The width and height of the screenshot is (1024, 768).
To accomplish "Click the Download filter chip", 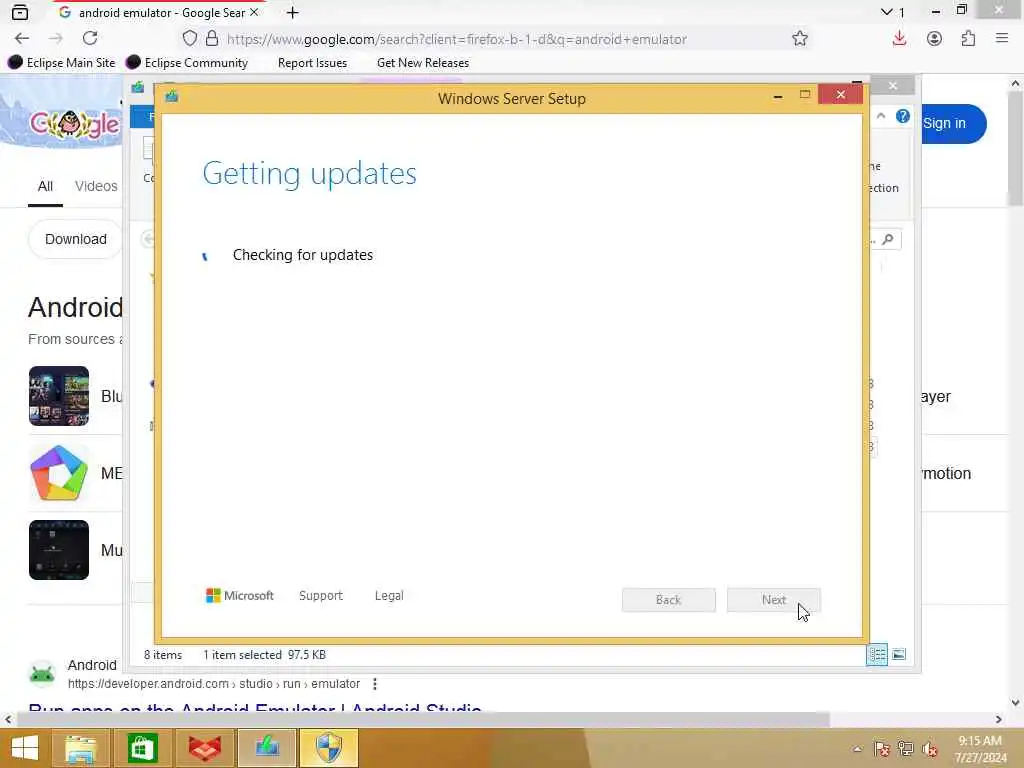I will (75, 239).
